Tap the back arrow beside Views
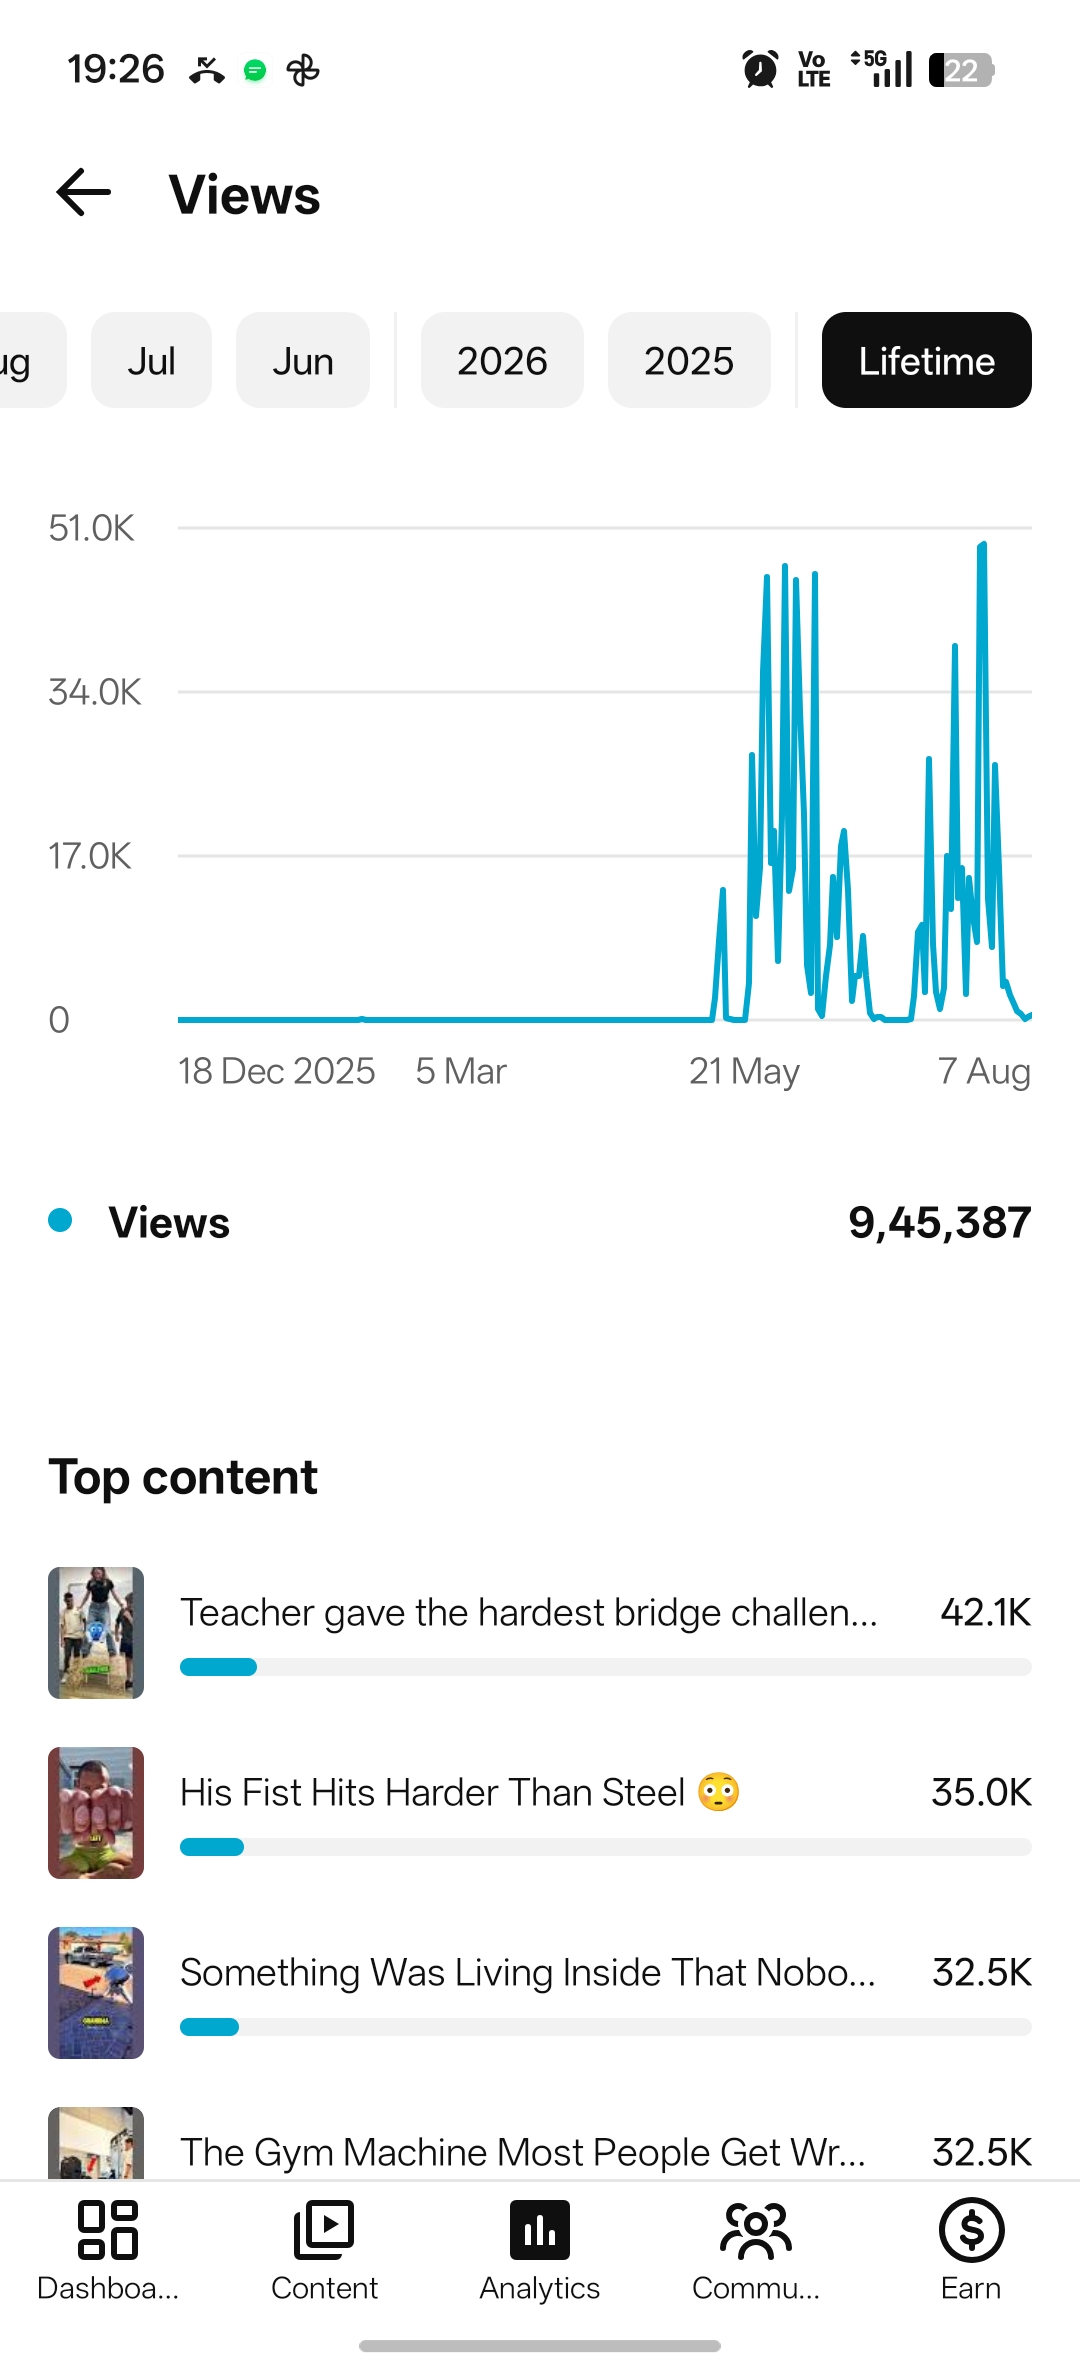The image size is (1080, 2374). click(x=83, y=193)
